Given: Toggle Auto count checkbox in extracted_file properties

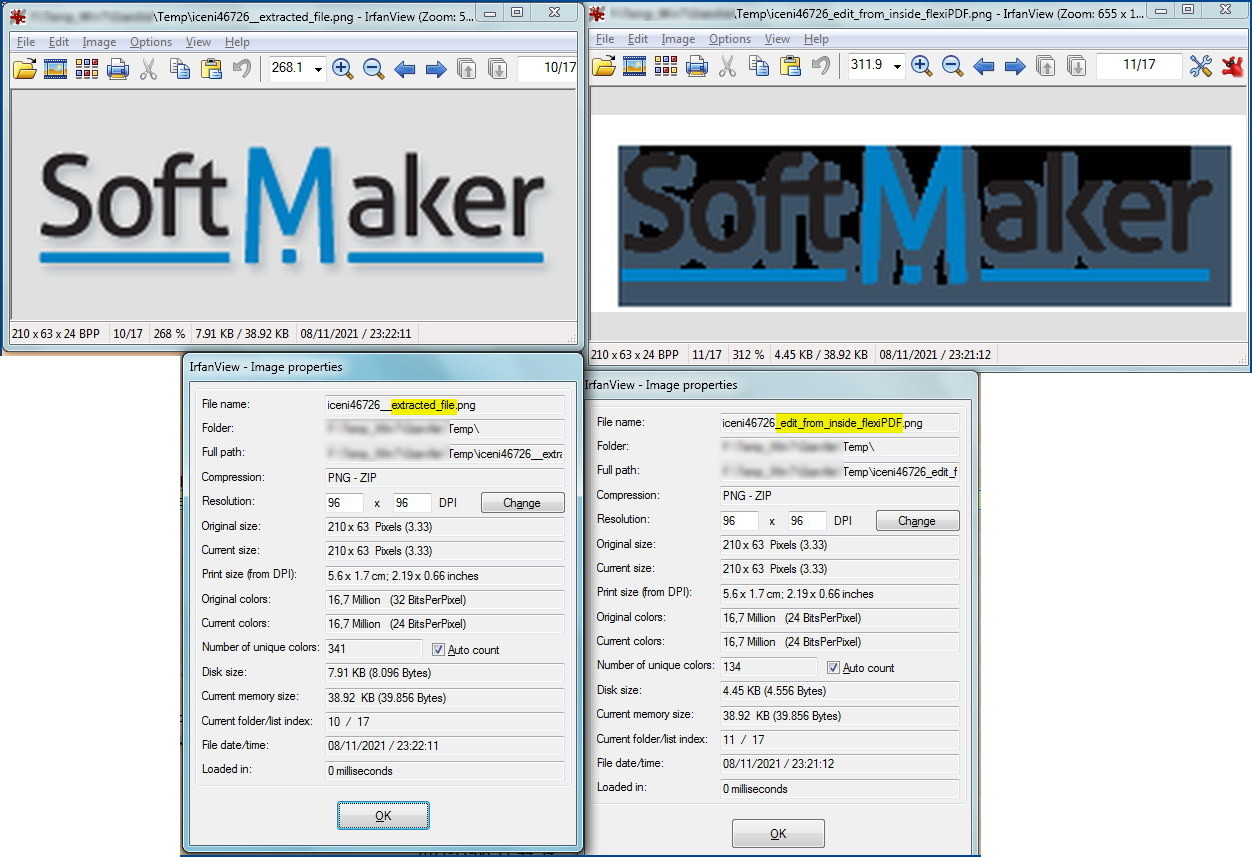Looking at the screenshot, I should 438,649.
